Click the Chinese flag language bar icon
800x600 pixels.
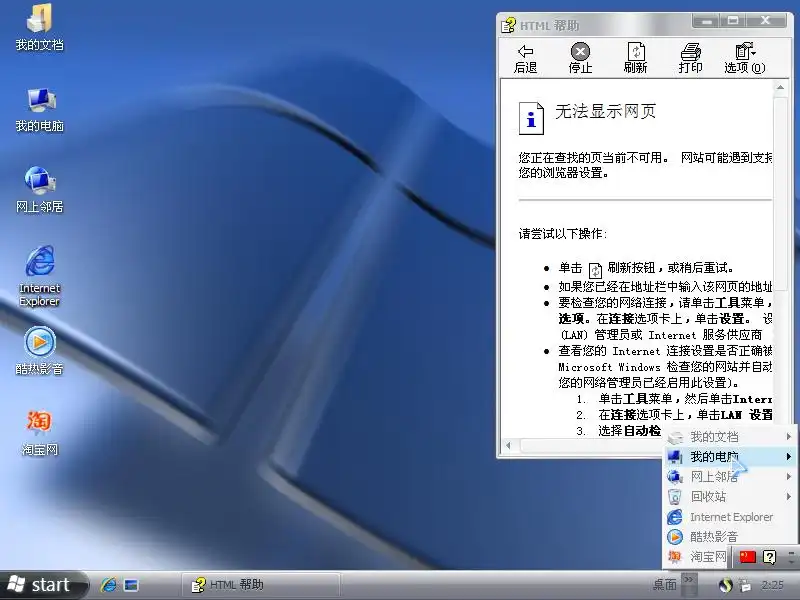(x=747, y=556)
